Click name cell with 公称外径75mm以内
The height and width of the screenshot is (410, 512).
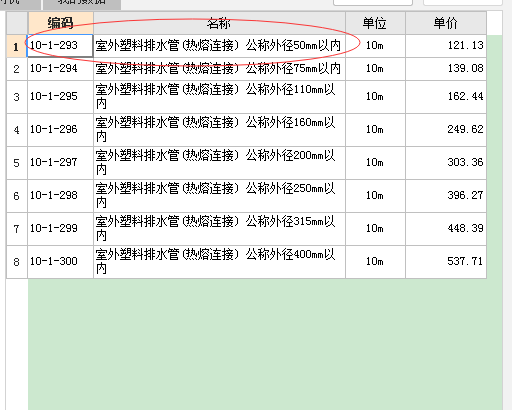(x=219, y=69)
